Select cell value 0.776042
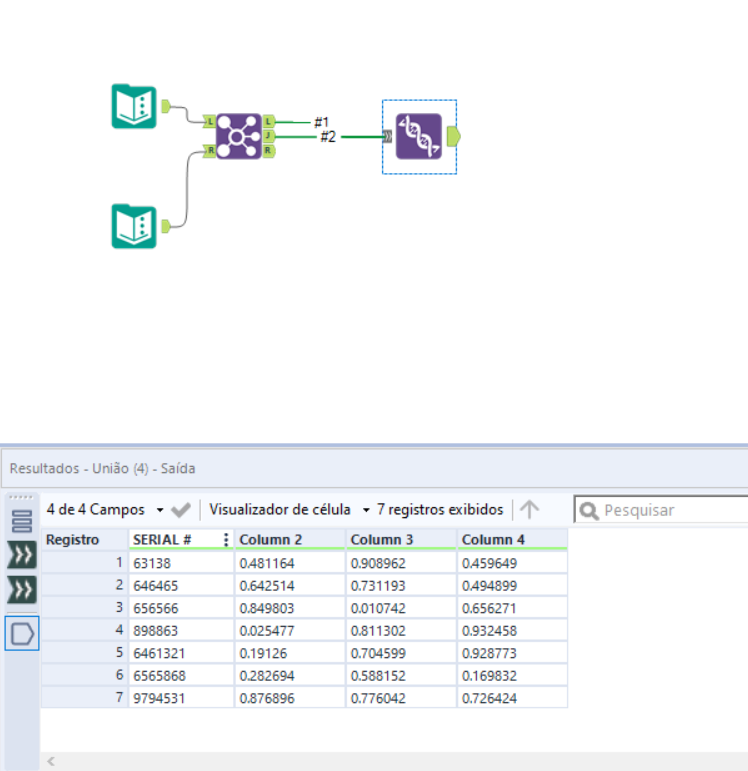Image resolution: width=748 pixels, height=771 pixels. [x=401, y=698]
